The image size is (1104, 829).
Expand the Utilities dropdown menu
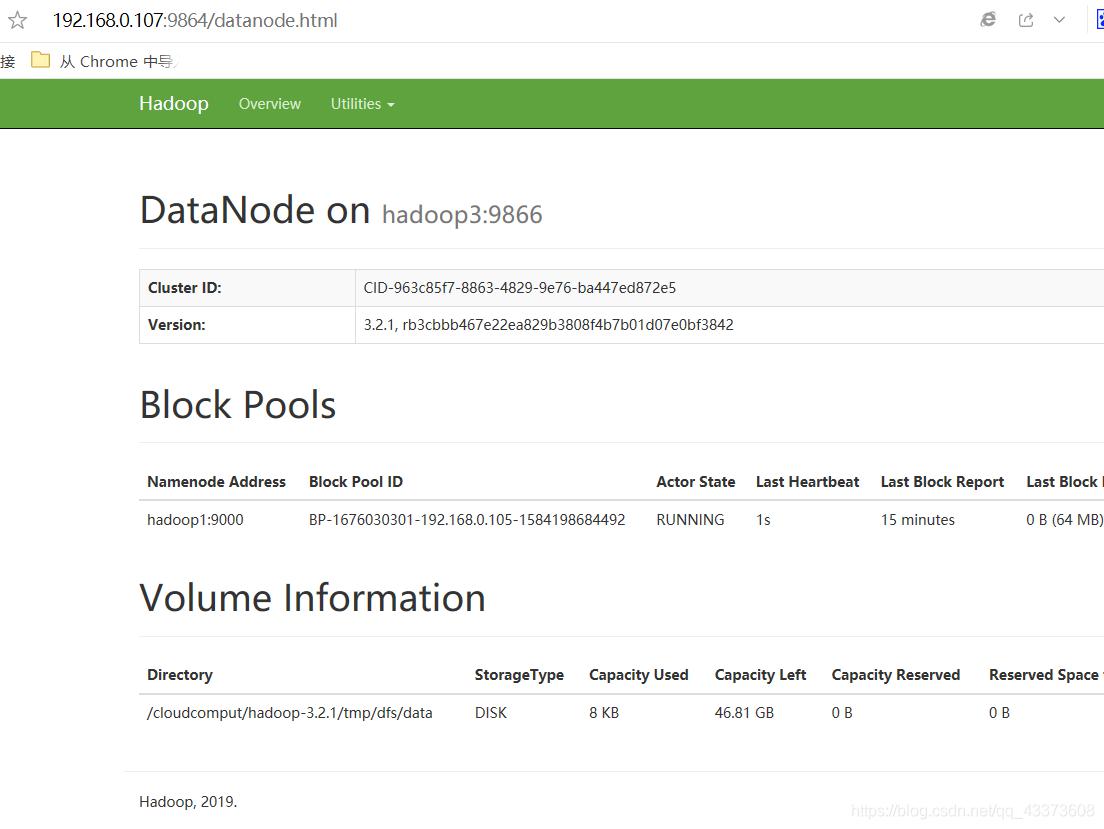(x=363, y=104)
